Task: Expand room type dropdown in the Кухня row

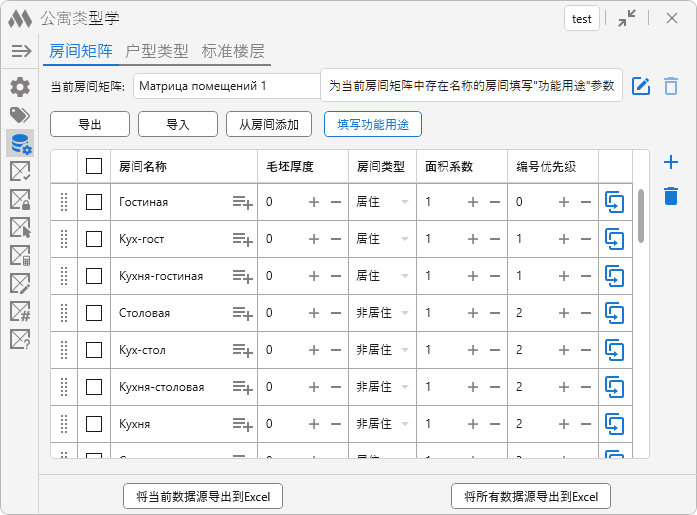Action: pos(404,424)
